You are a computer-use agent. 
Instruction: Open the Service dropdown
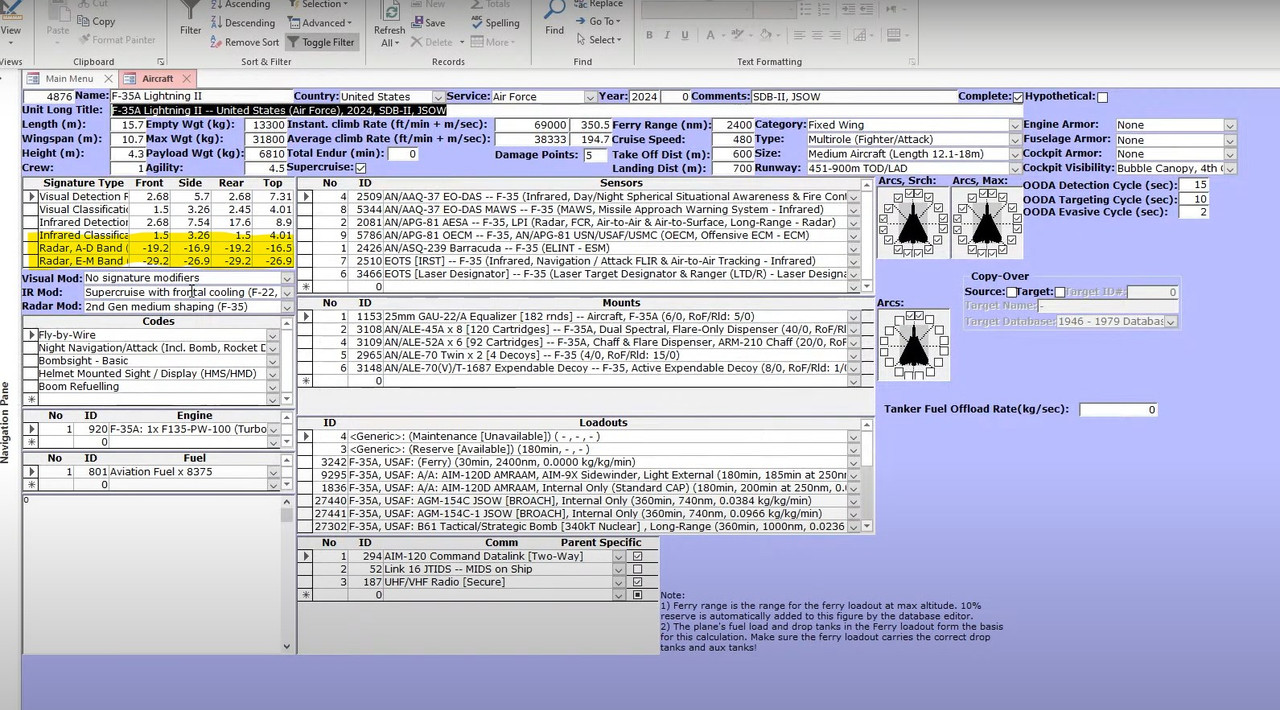tap(590, 97)
